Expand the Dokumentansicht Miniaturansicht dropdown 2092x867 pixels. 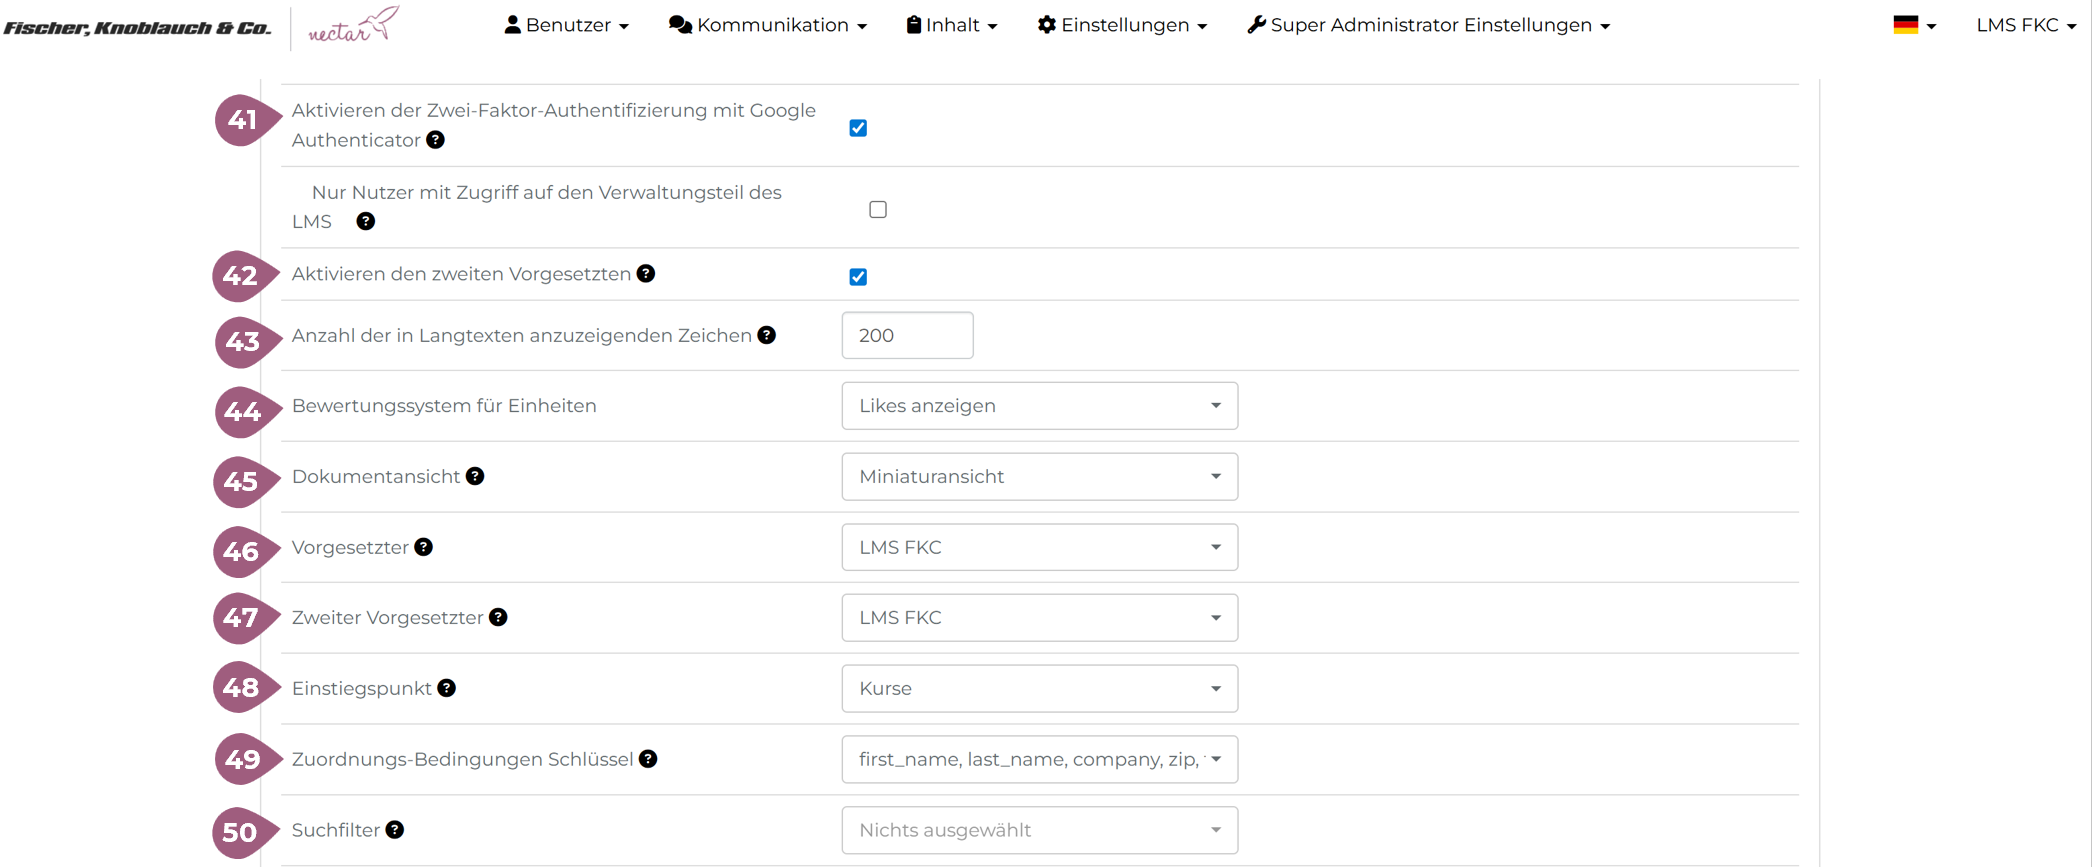click(1039, 477)
